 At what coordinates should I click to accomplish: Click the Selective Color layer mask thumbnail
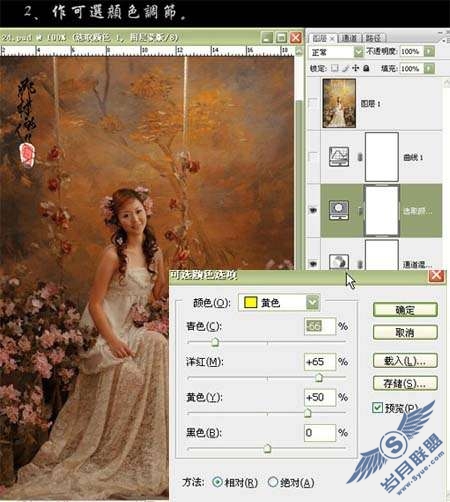(382, 210)
